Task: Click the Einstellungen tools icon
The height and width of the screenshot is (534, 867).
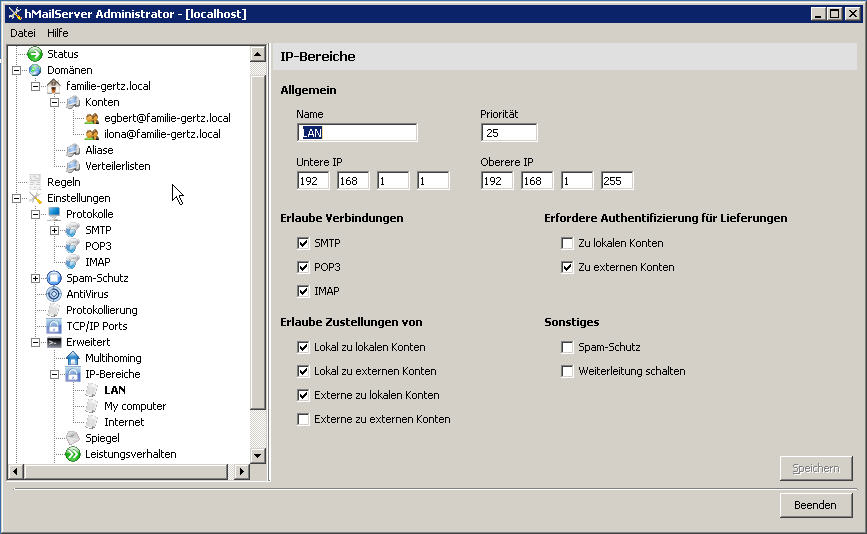Action: (x=35, y=198)
